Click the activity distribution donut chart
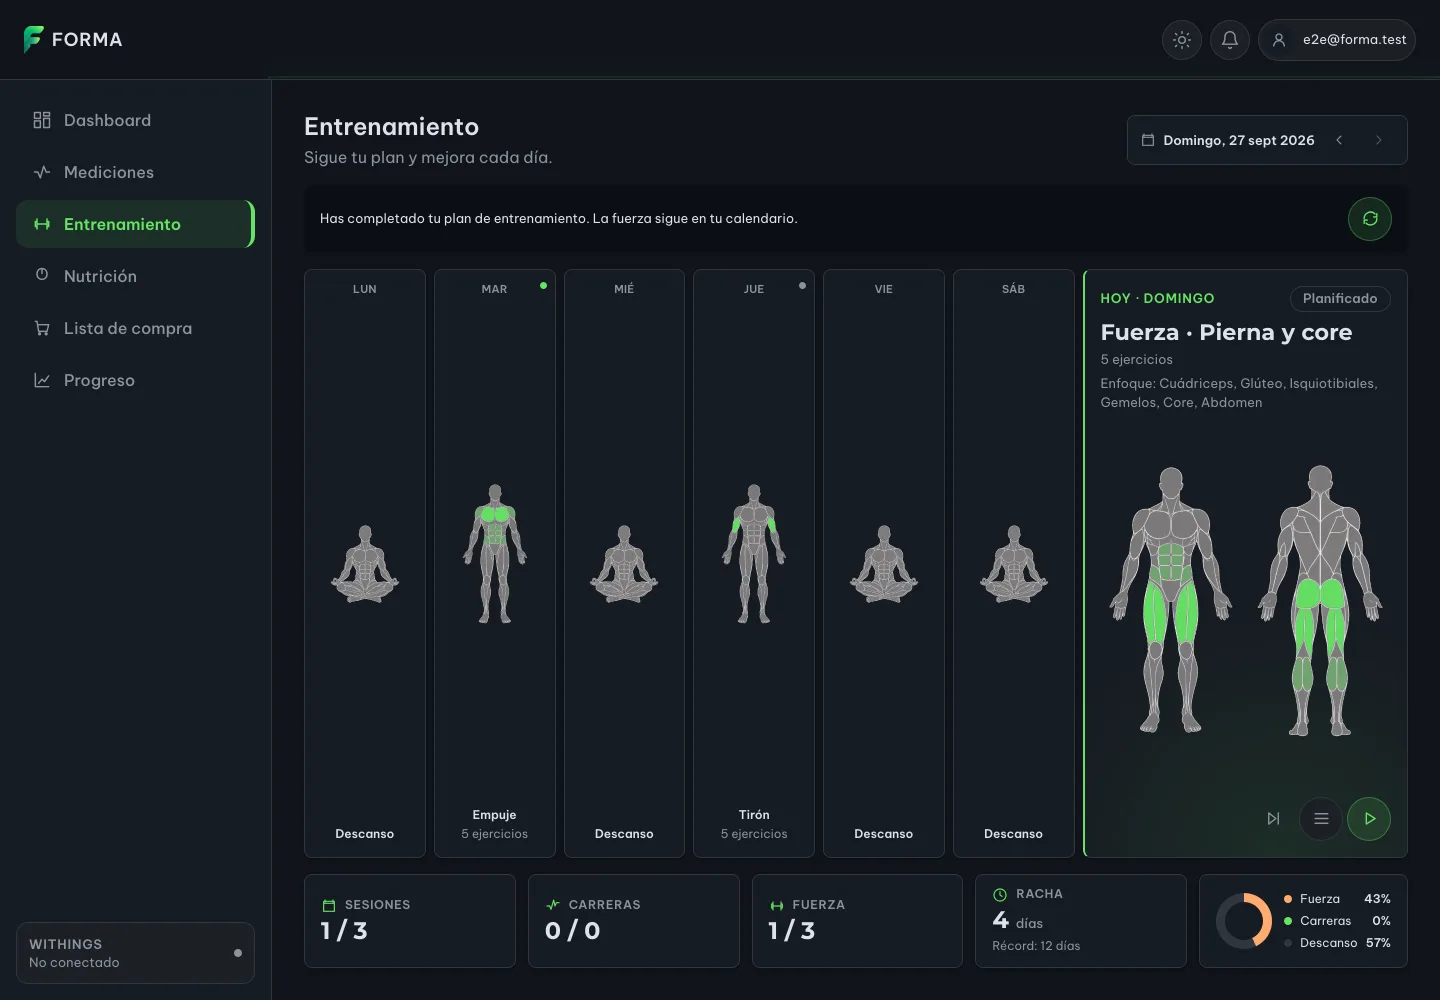Screen dimensions: 1440x1000 1244,921
